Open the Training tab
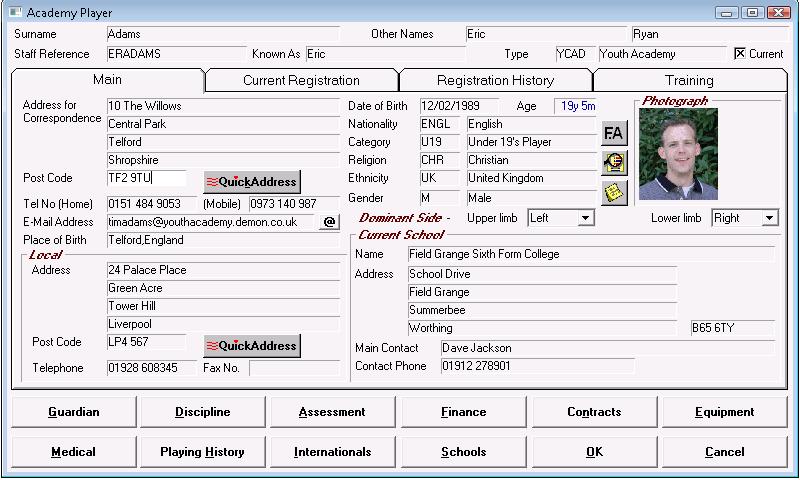Screen dimensions: 800x480 689,81
